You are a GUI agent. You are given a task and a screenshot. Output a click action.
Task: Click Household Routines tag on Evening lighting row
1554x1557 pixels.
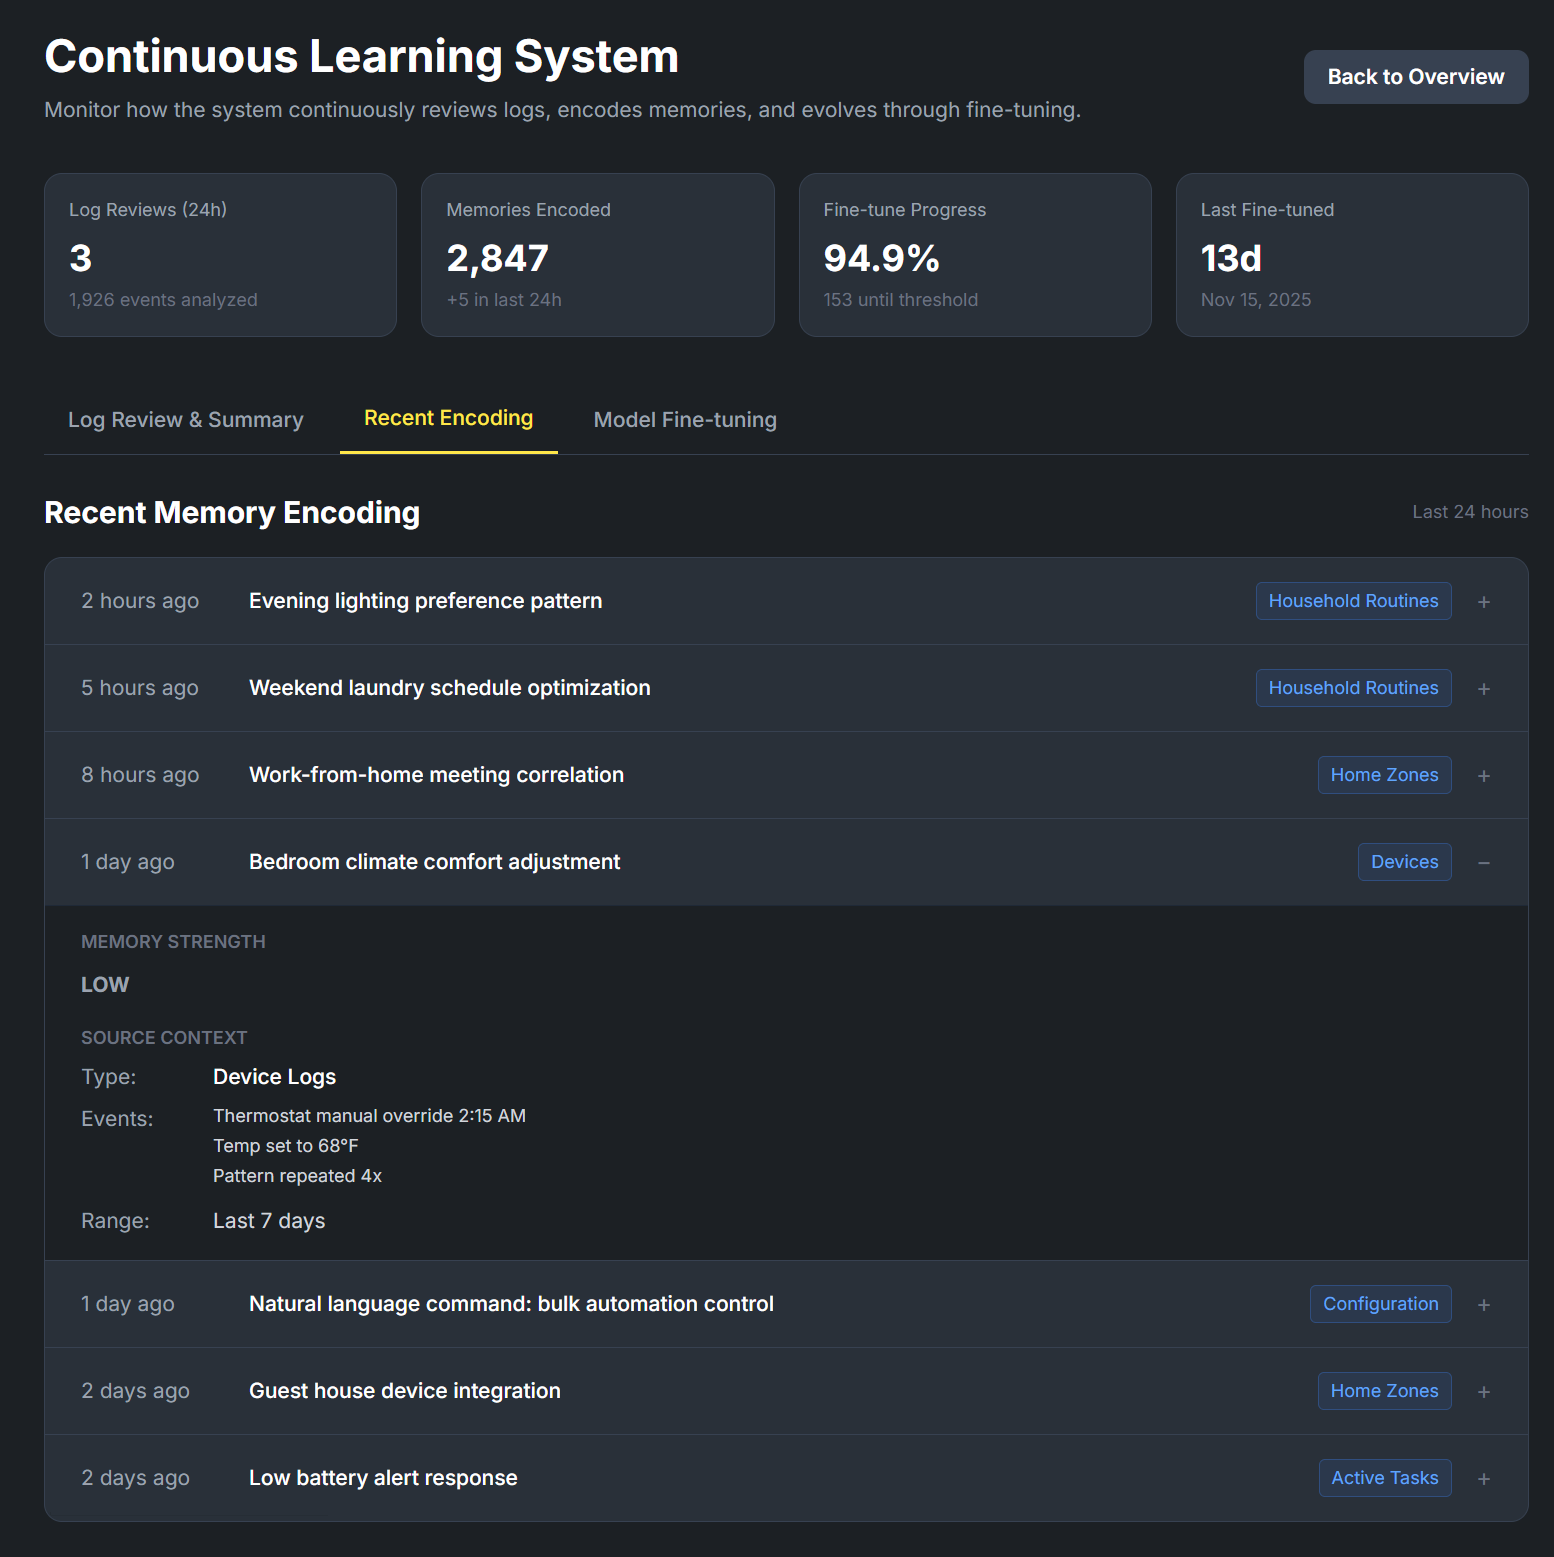click(1352, 601)
